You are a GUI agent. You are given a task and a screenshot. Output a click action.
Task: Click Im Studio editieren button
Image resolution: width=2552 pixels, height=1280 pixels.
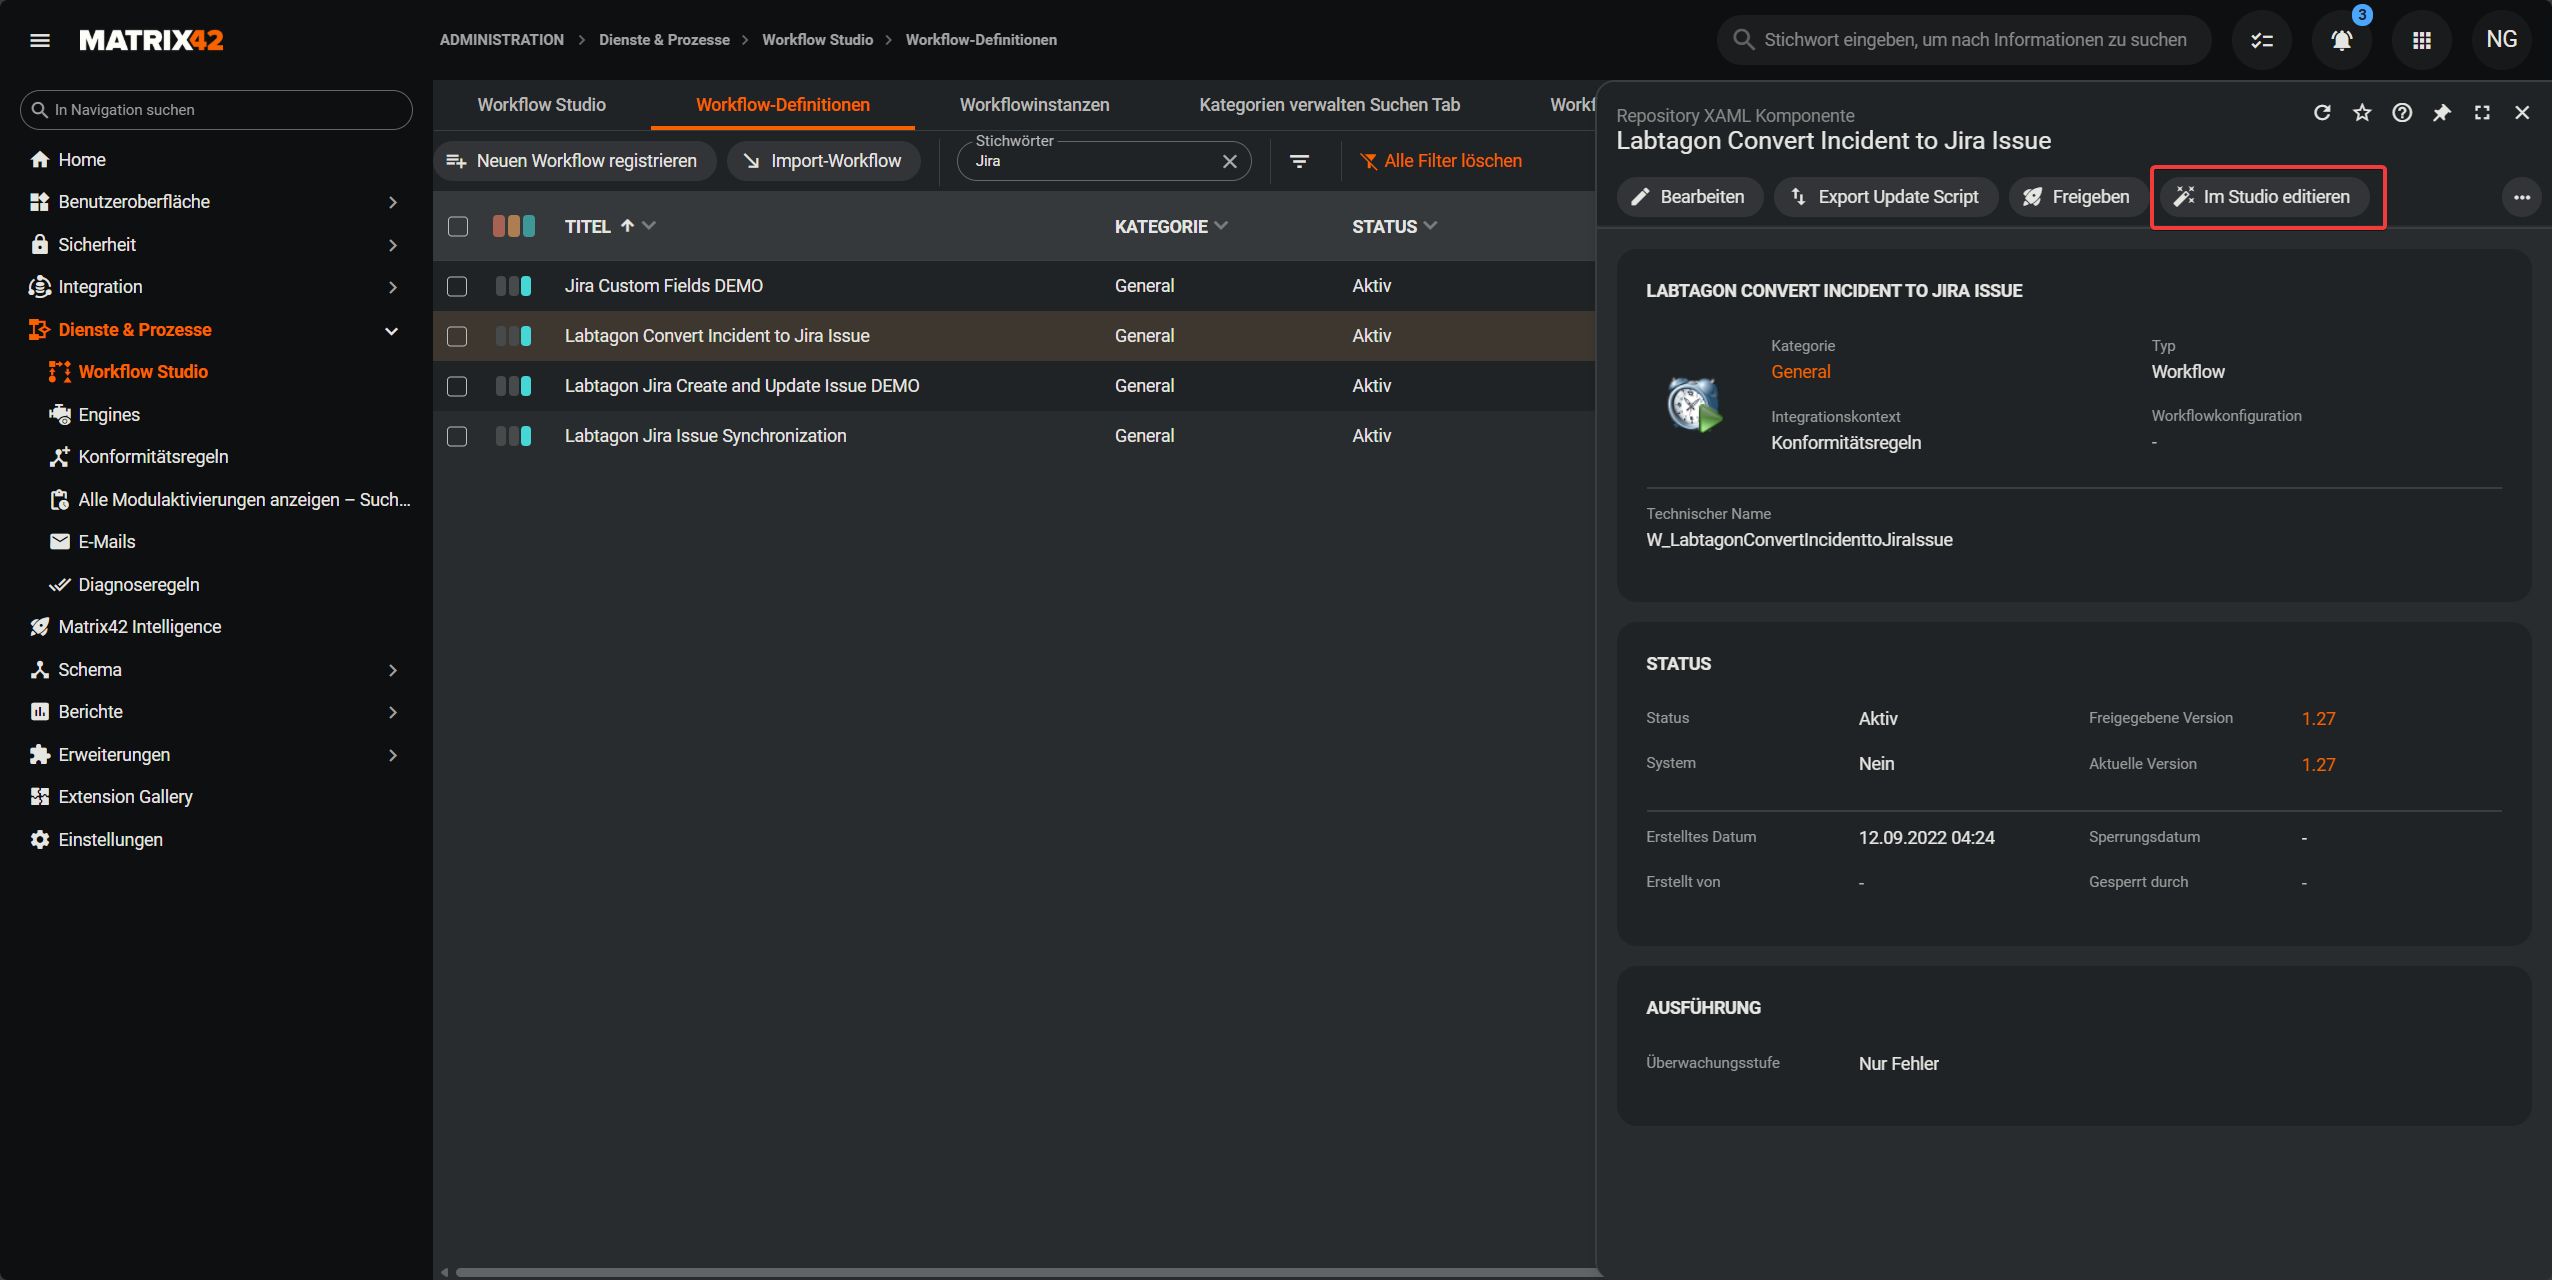pos(2264,197)
